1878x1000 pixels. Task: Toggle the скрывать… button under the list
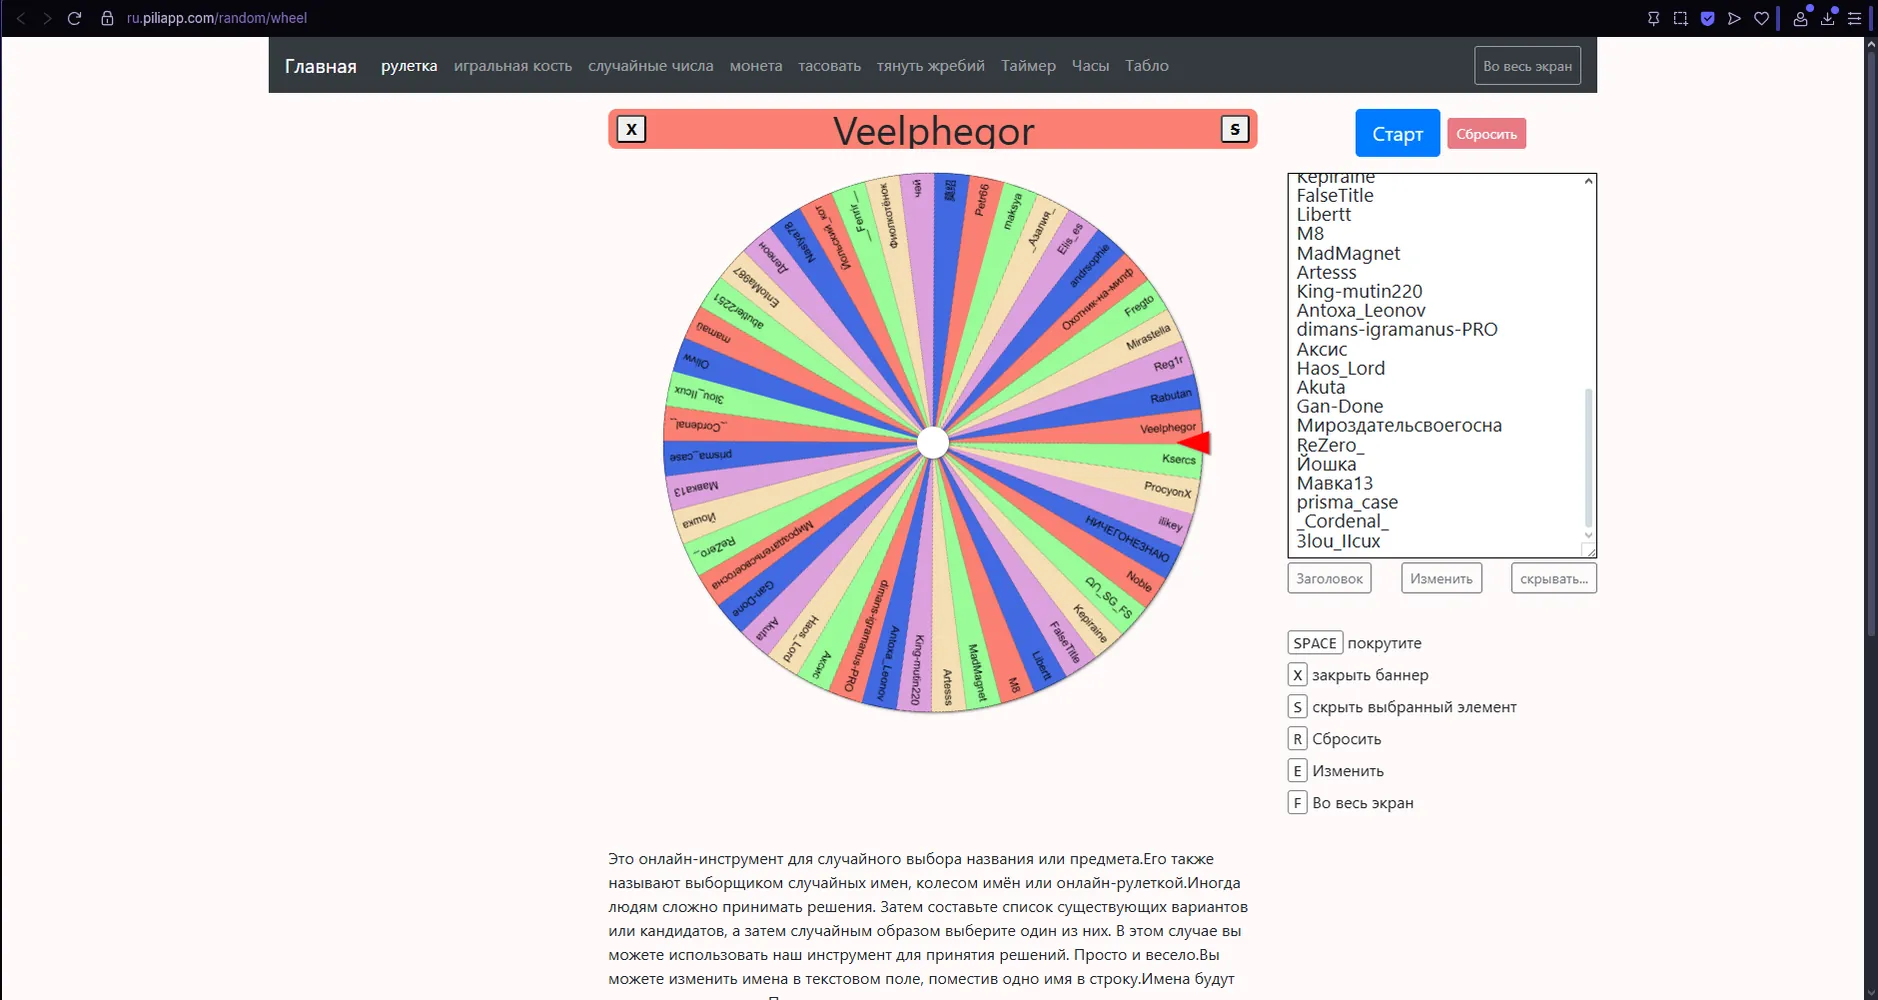1554,578
